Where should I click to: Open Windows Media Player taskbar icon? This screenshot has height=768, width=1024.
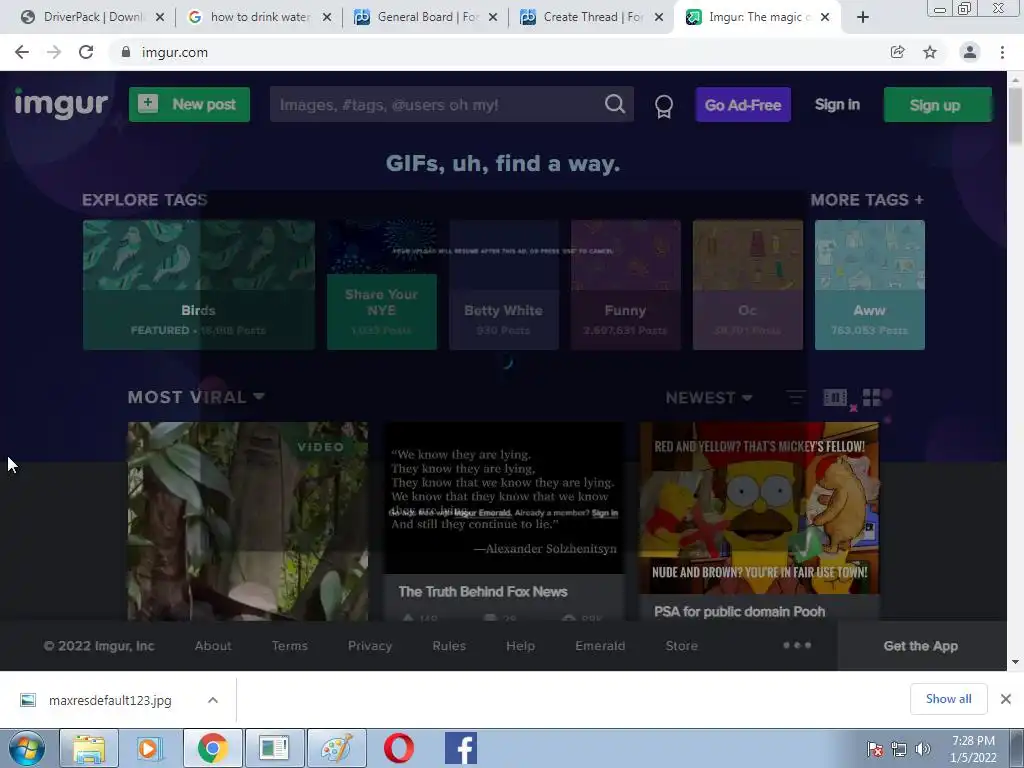point(150,748)
